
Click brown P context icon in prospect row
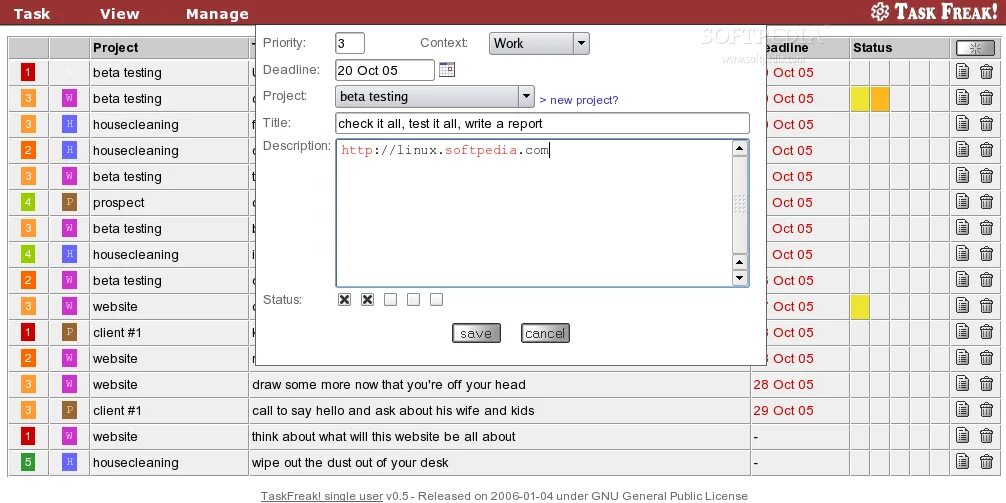[69, 202]
